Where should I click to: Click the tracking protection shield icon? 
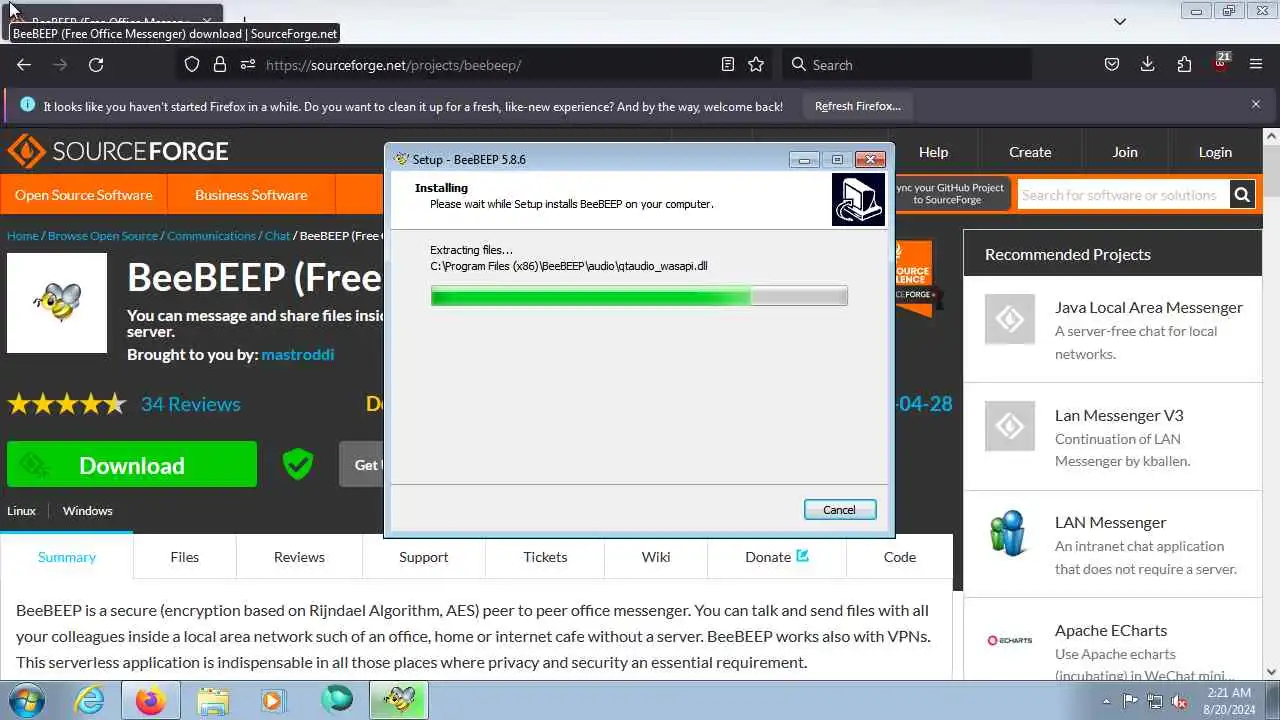tap(192, 64)
